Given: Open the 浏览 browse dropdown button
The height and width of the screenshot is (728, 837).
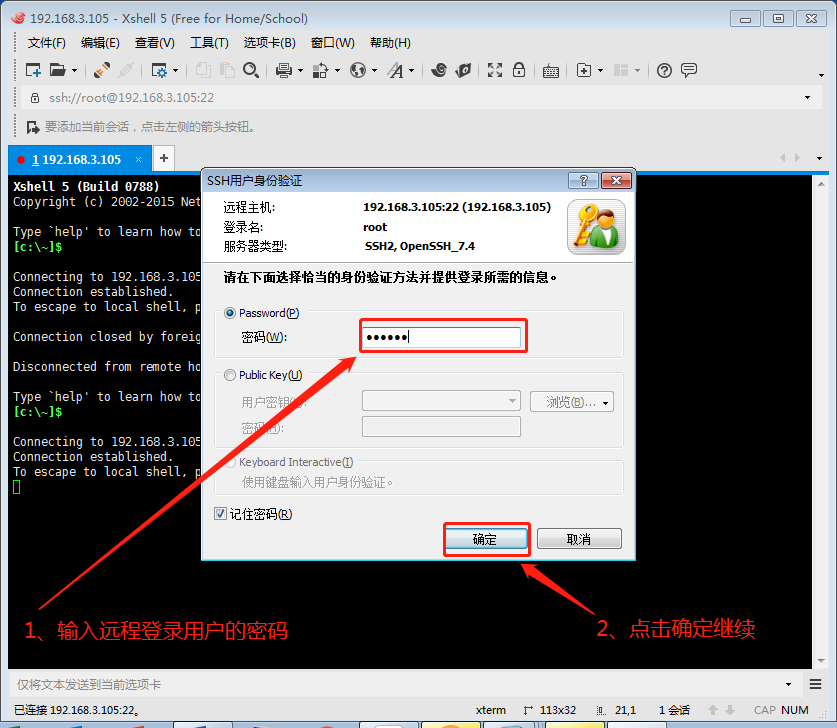Looking at the screenshot, I should point(571,401).
